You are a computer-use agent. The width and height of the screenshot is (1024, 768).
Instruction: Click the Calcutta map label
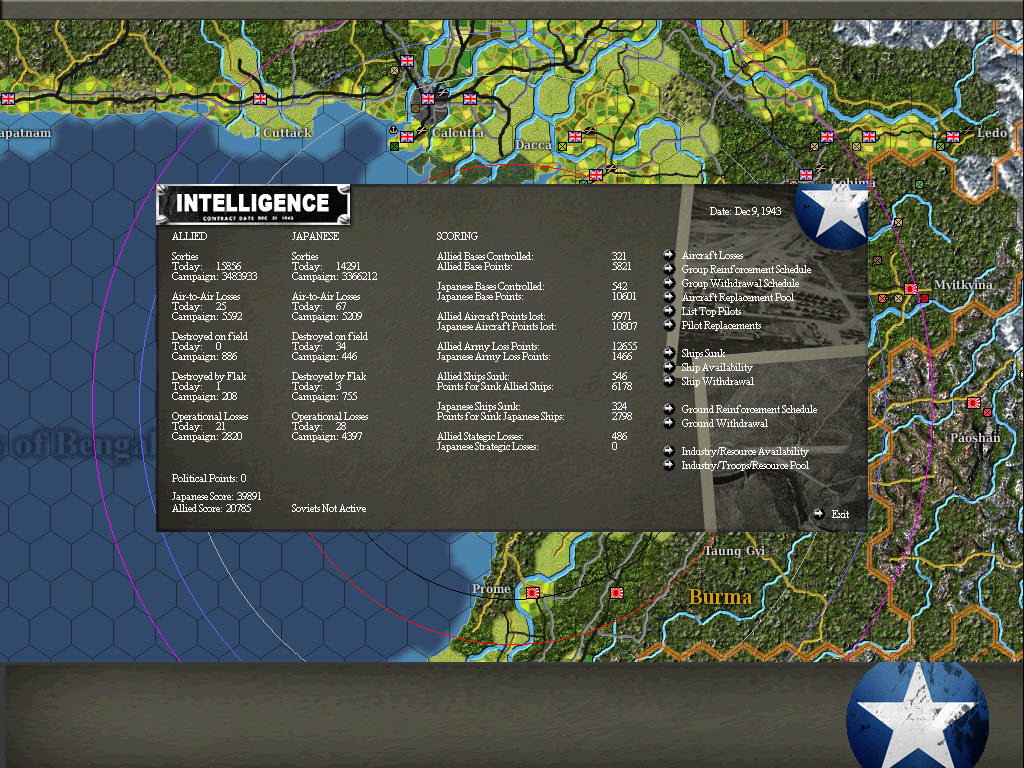tap(458, 133)
